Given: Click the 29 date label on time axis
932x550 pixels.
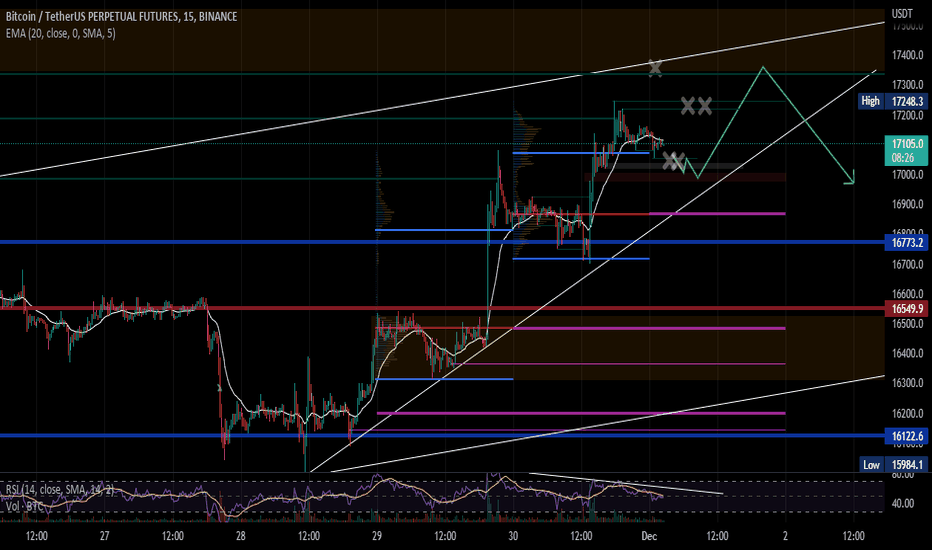Looking at the screenshot, I should click(377, 536).
